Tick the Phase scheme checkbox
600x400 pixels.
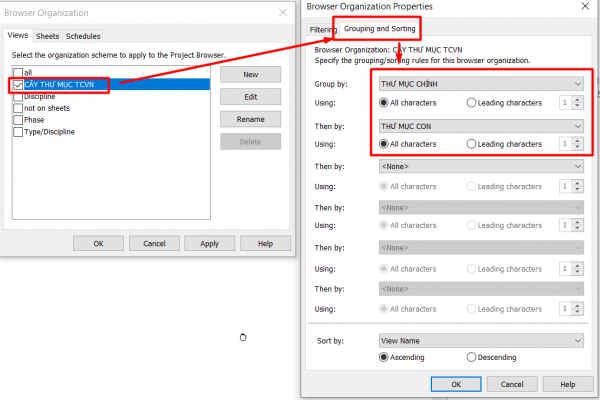point(17,120)
